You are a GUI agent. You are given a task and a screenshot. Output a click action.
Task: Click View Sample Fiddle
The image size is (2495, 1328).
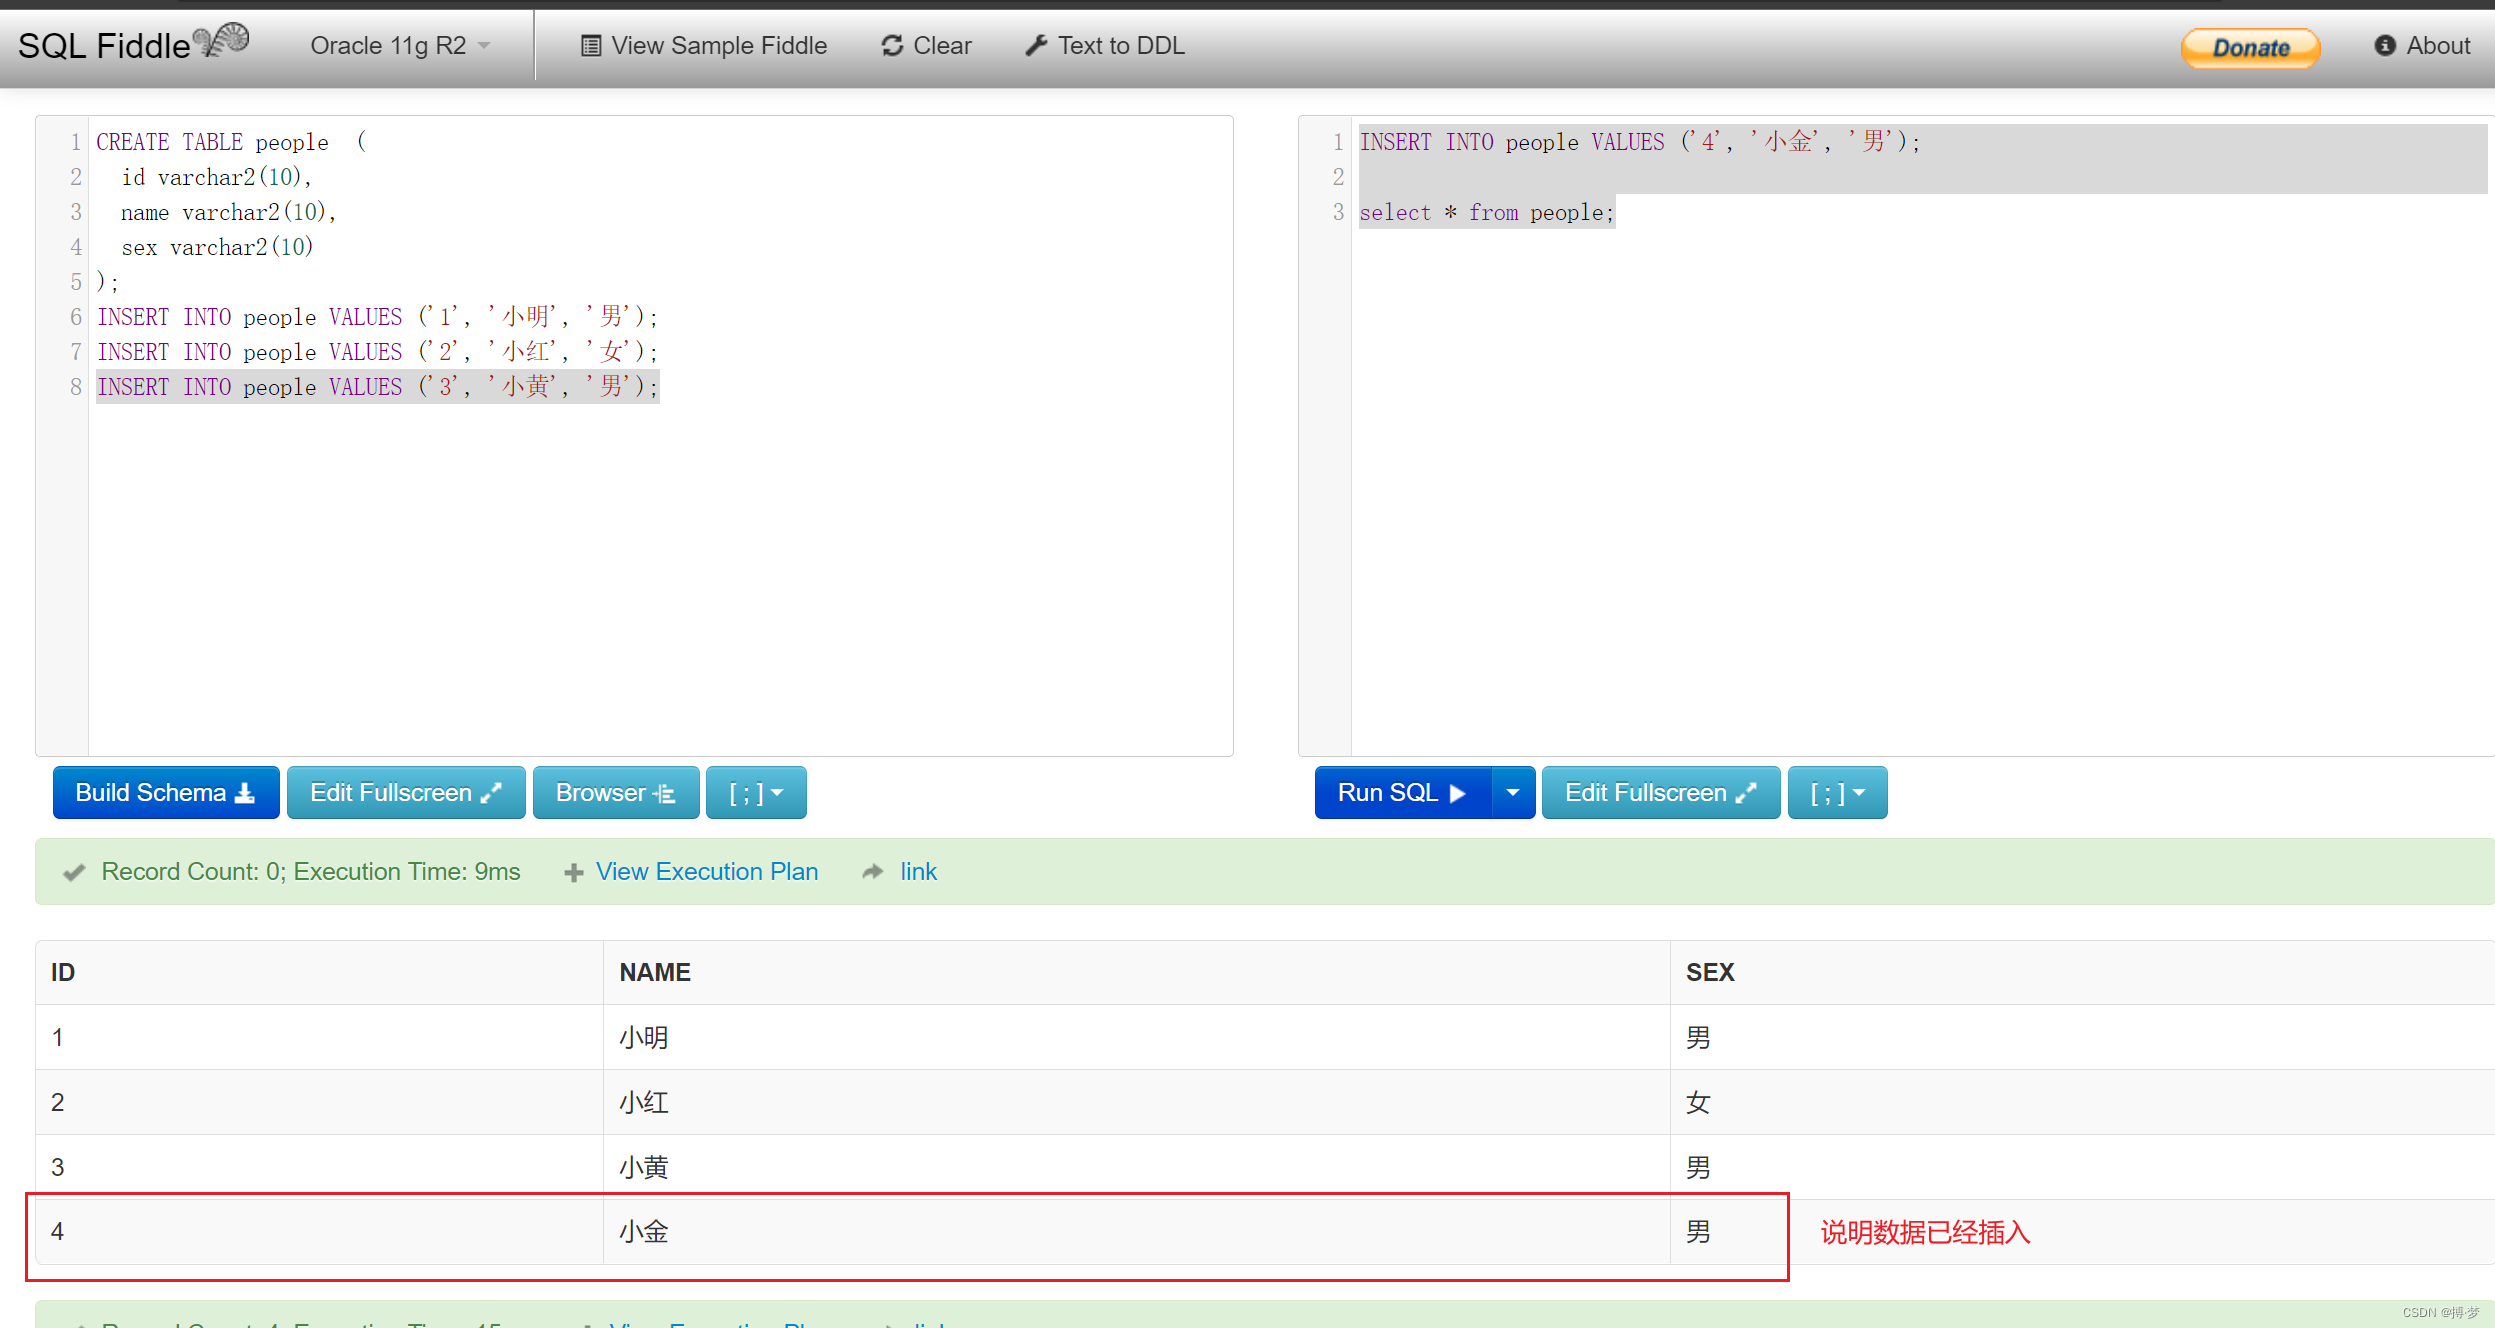704,46
